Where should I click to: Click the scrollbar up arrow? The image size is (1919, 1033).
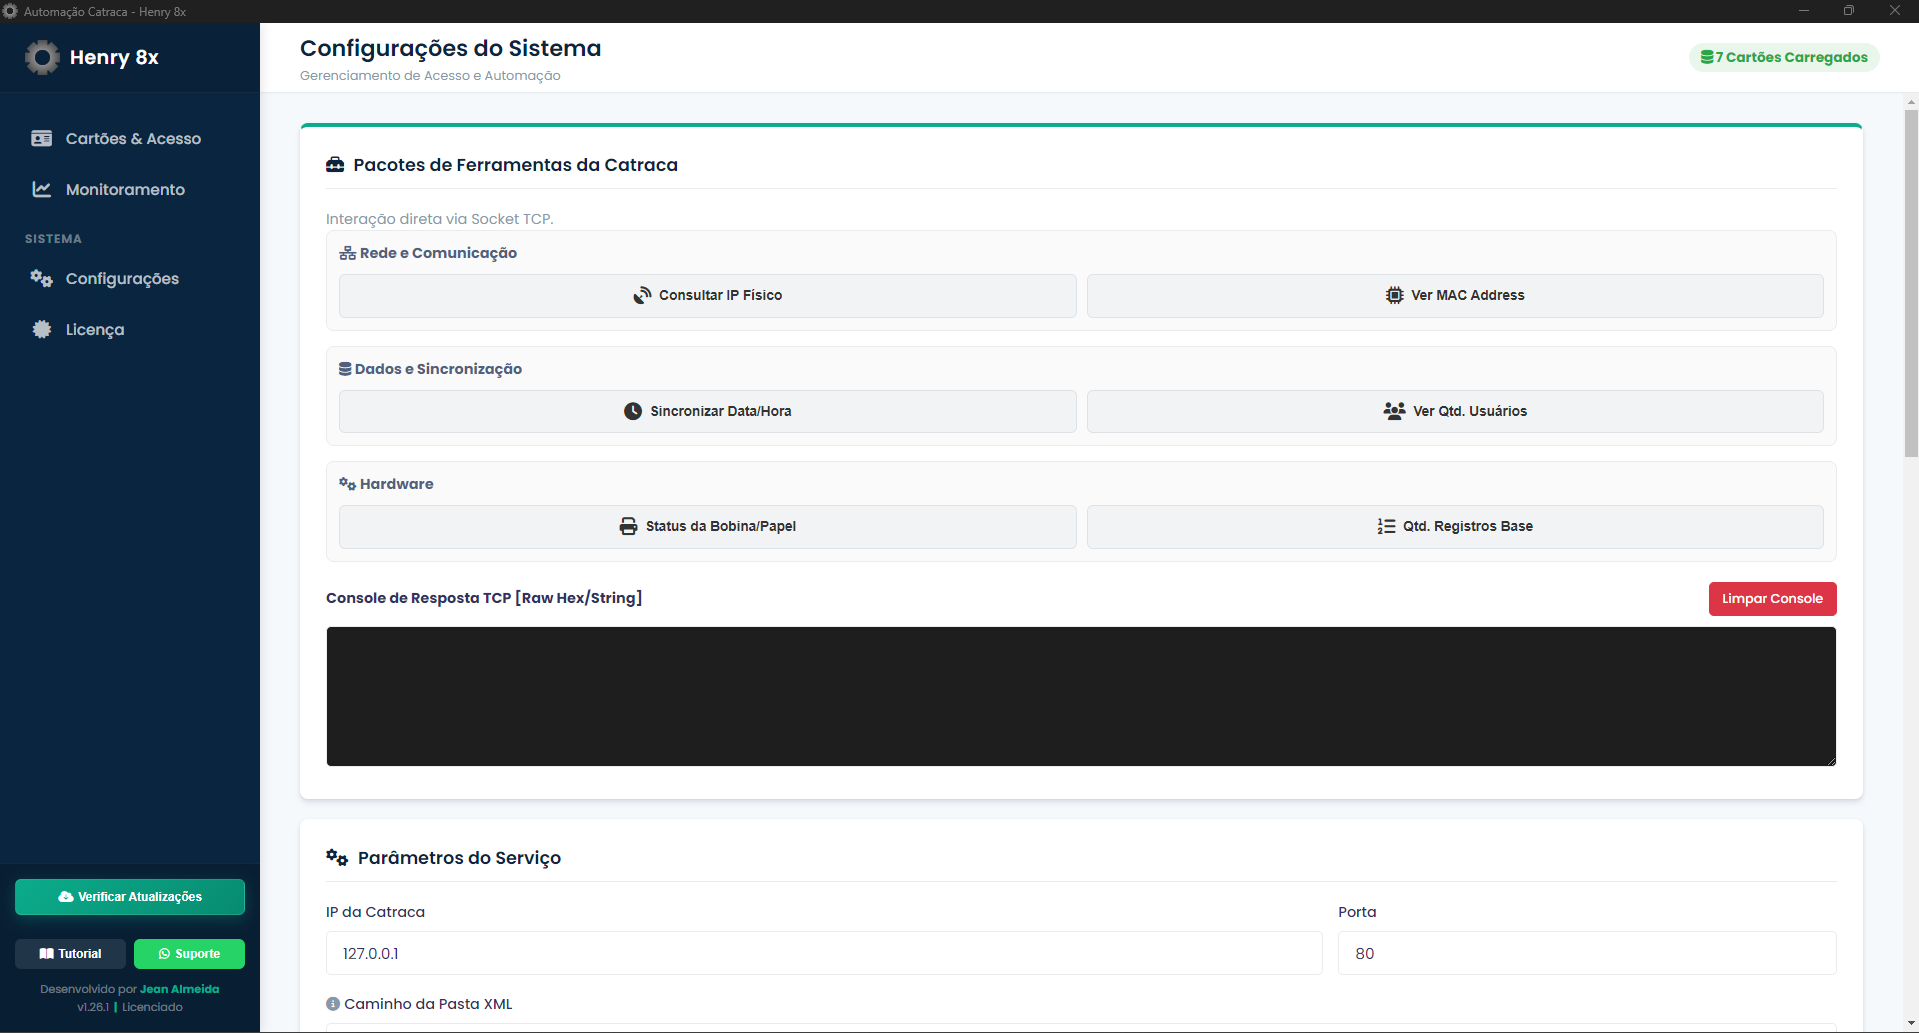1911,102
